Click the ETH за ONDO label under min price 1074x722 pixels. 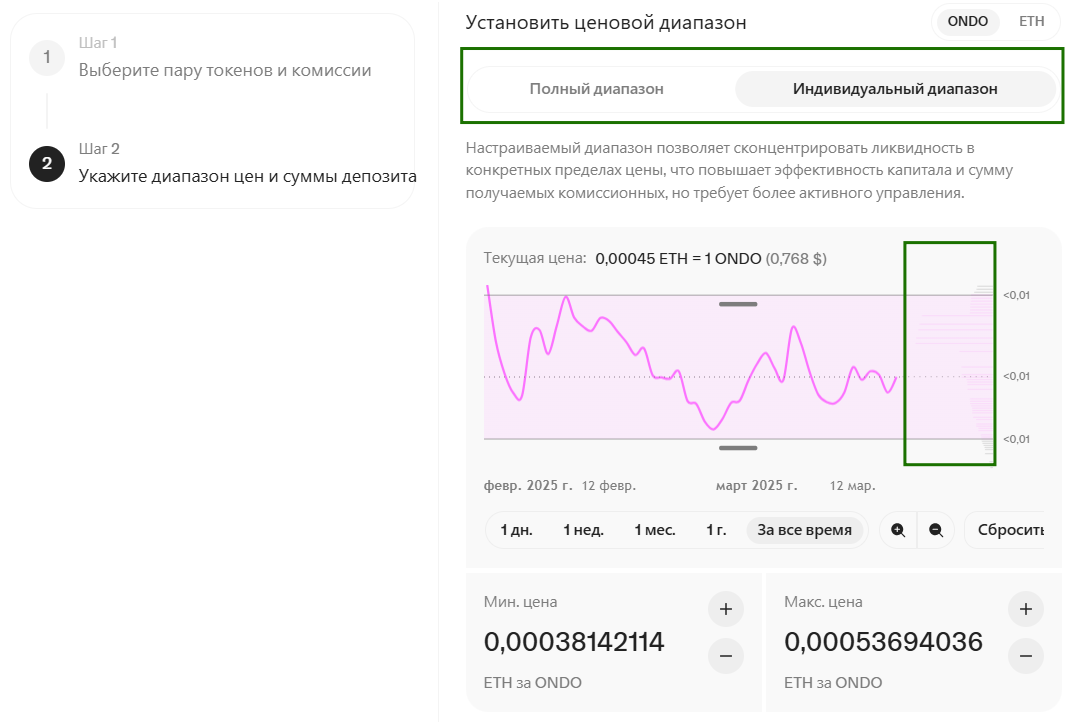point(532,683)
